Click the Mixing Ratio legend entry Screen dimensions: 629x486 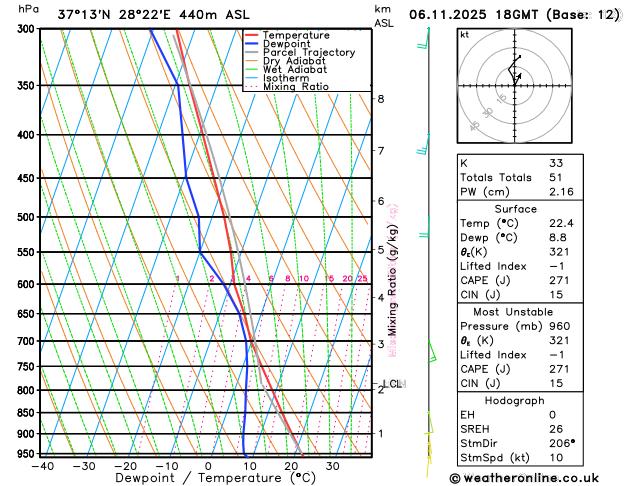click(296, 87)
